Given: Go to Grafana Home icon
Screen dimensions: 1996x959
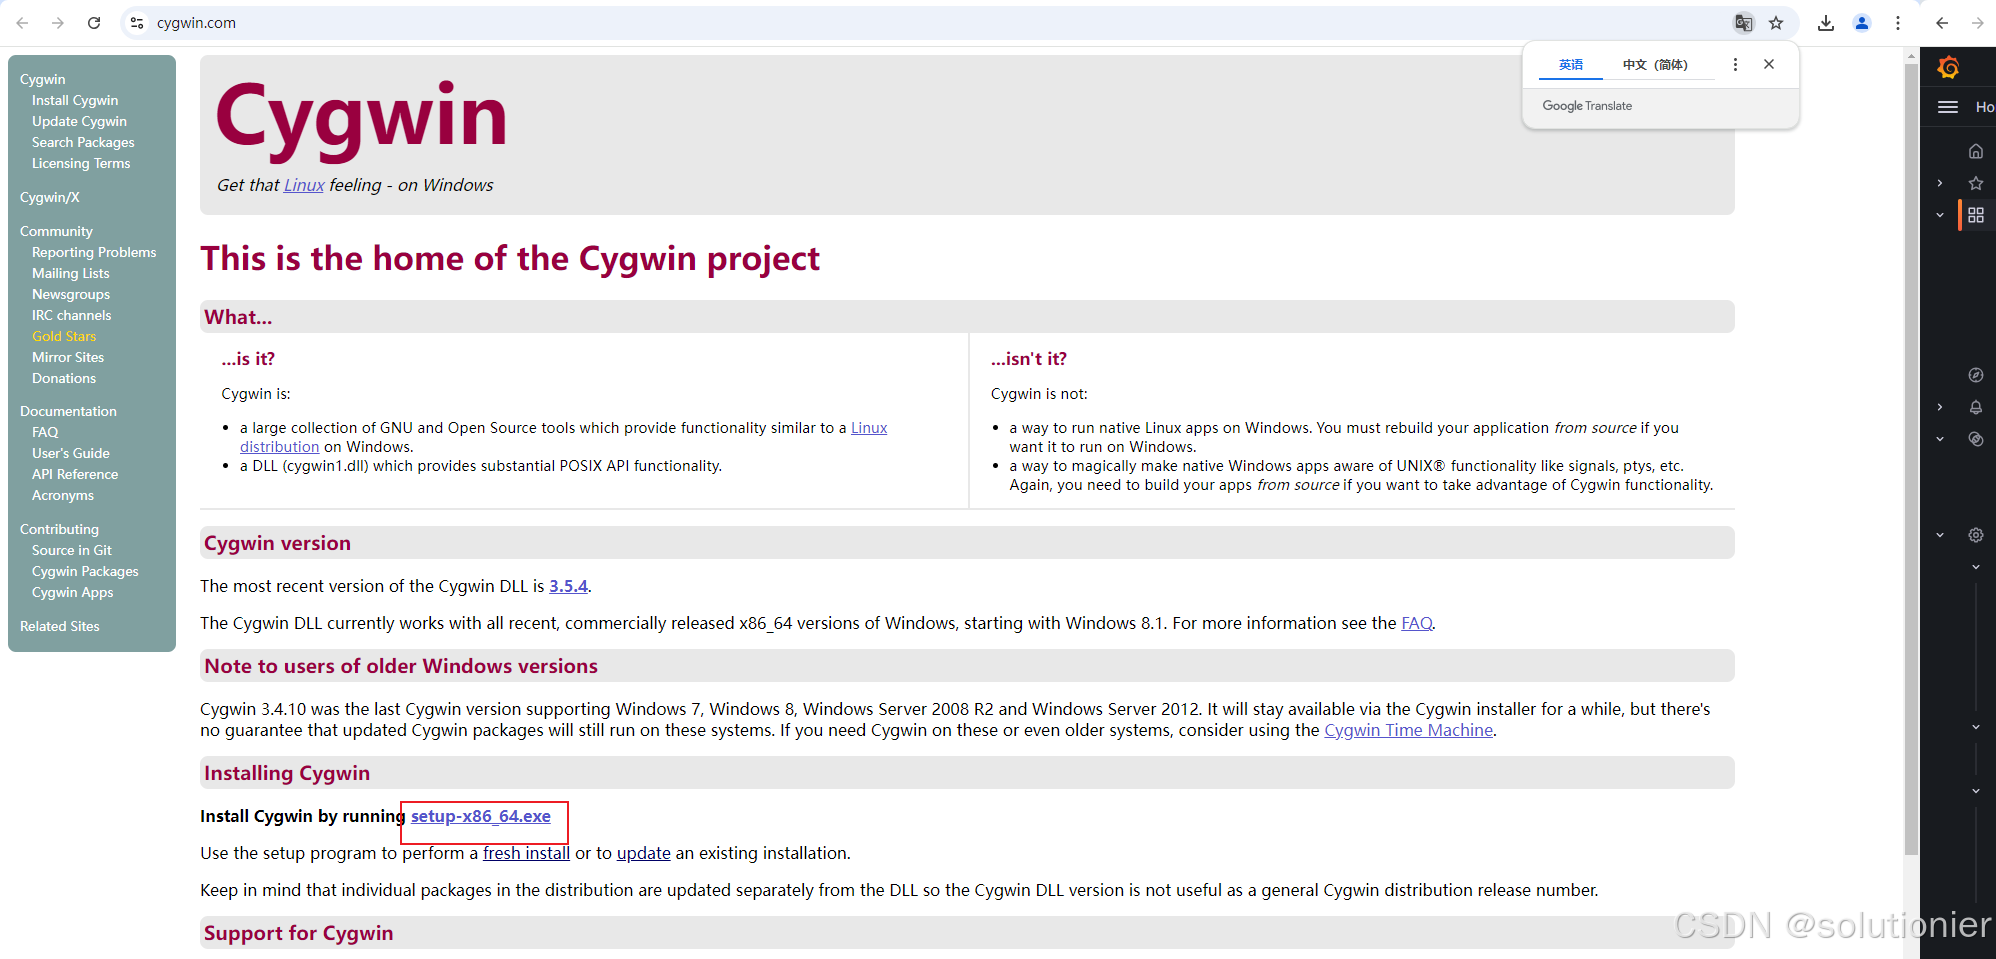Looking at the screenshot, I should pos(1976,151).
